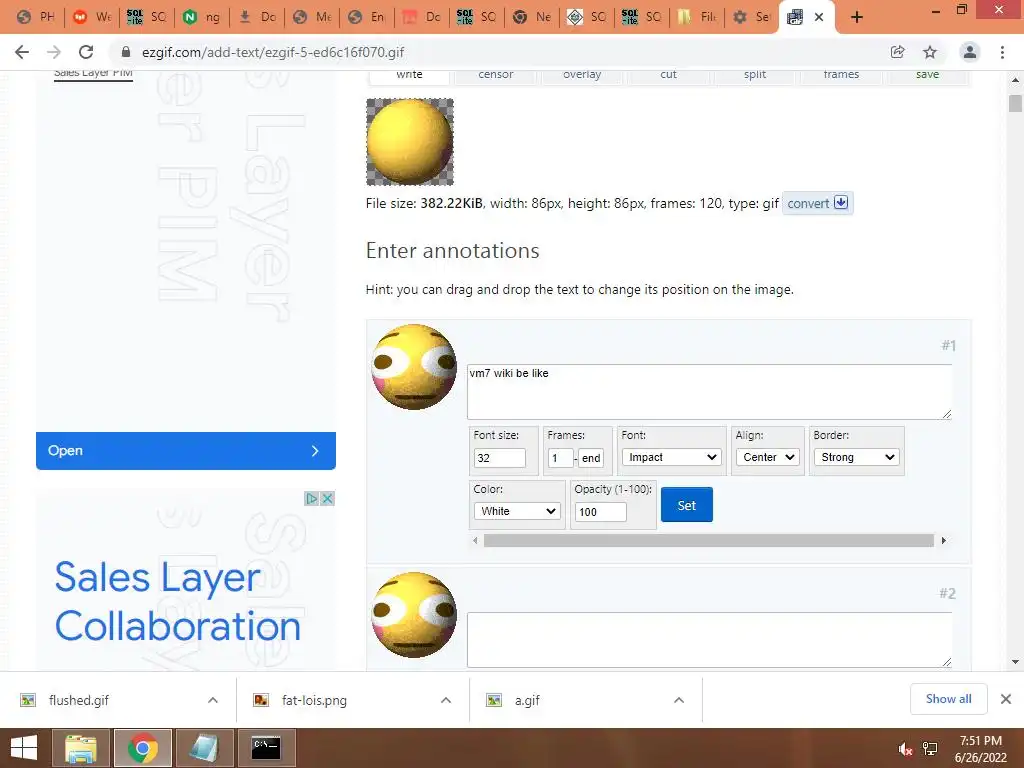The height and width of the screenshot is (768, 1024).
Task: Open the 'save' tool tab
Action: tap(927, 75)
